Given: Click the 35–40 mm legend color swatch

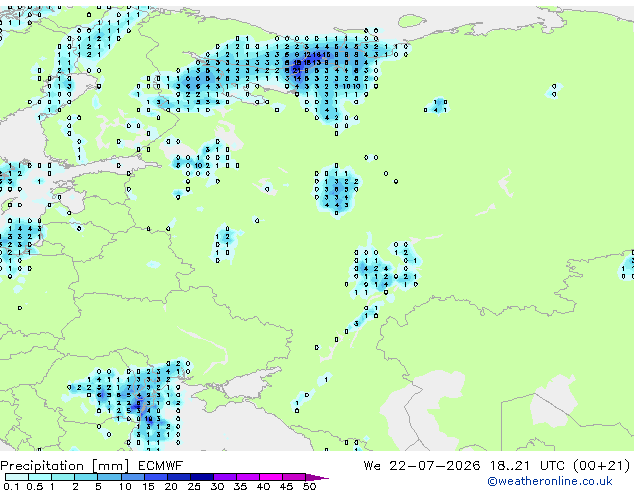Looking at the screenshot, I should 247,477.
